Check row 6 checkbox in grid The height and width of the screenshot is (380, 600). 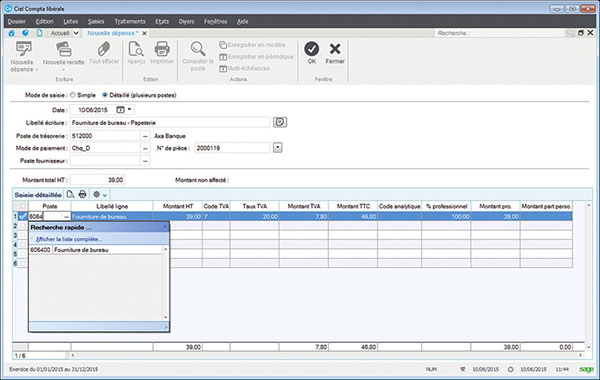coord(23,263)
